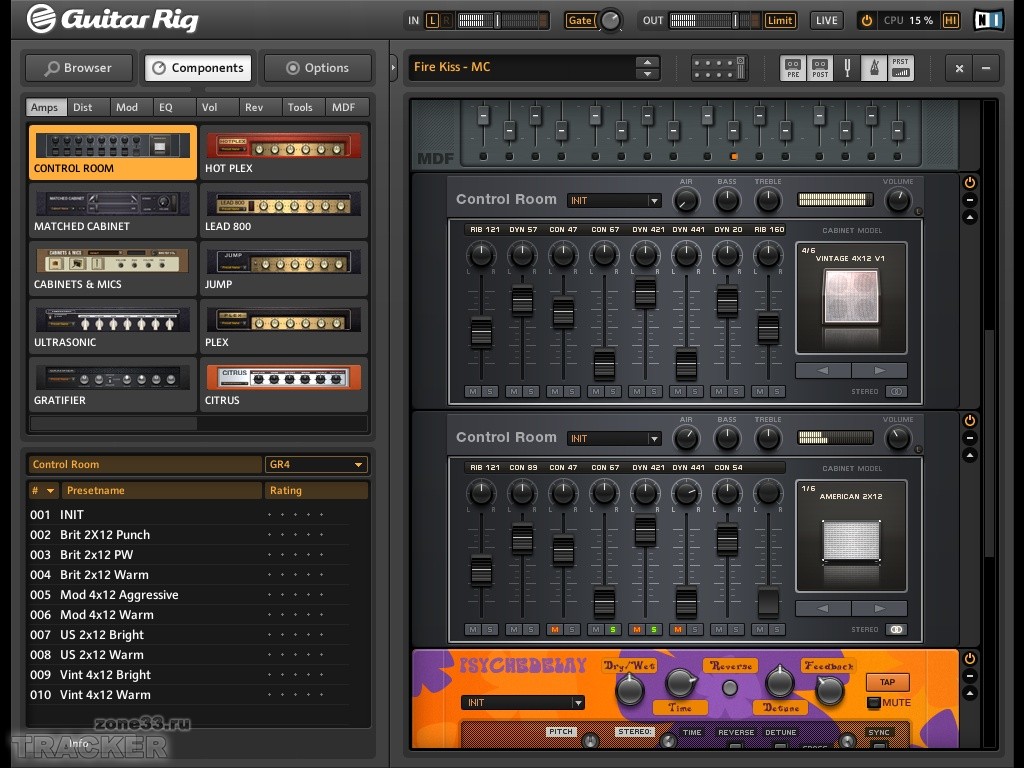Select the Jump amp component
Viewport: 1024px width, 768px height.
point(283,268)
